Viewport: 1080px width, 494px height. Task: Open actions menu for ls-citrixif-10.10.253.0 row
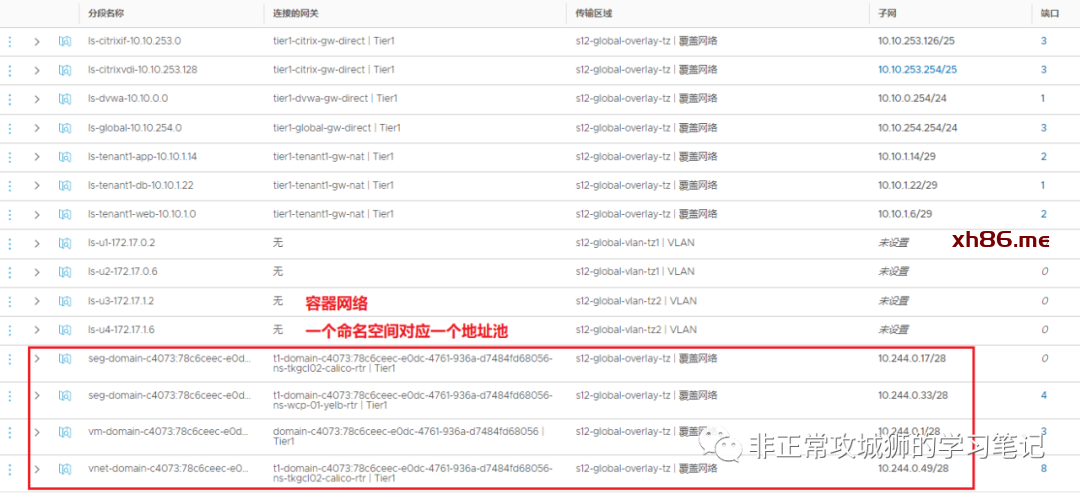click(10, 41)
